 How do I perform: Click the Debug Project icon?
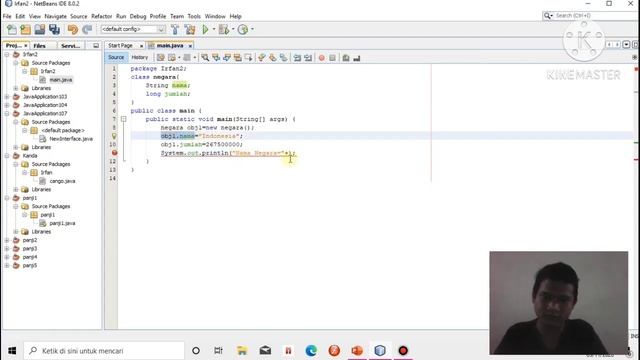(224, 29)
